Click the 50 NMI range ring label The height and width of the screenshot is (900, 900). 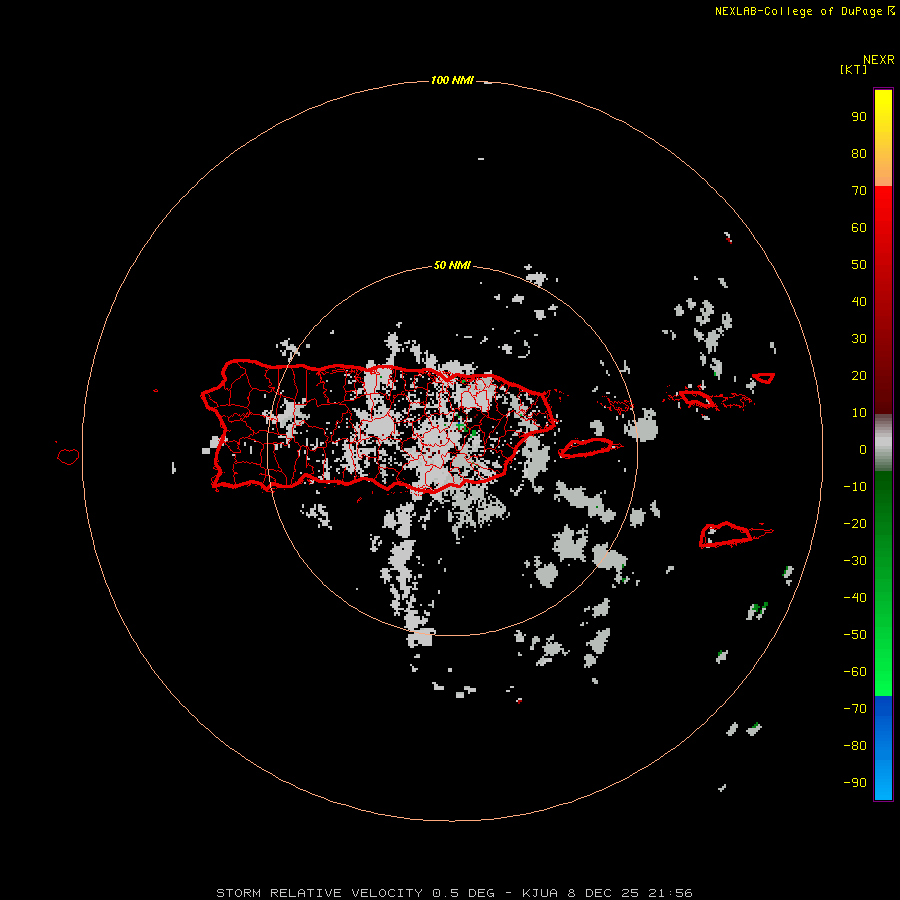pyautogui.click(x=452, y=265)
